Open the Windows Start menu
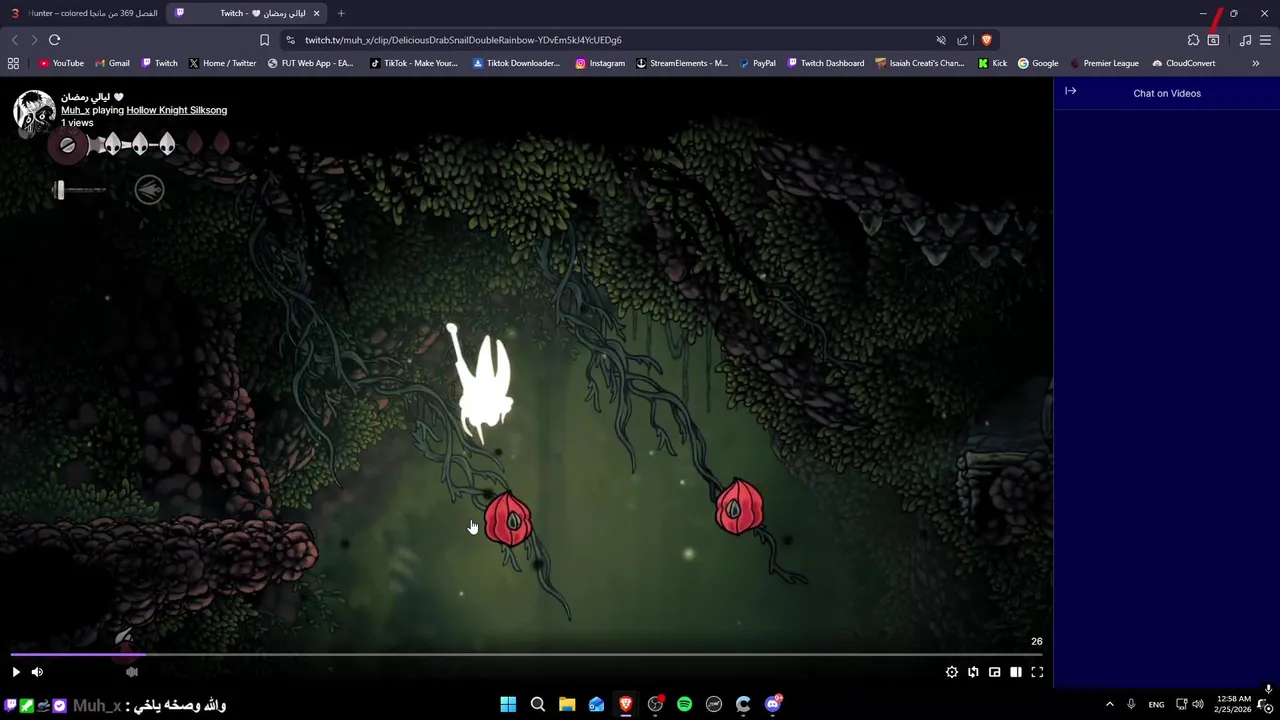 [508, 704]
